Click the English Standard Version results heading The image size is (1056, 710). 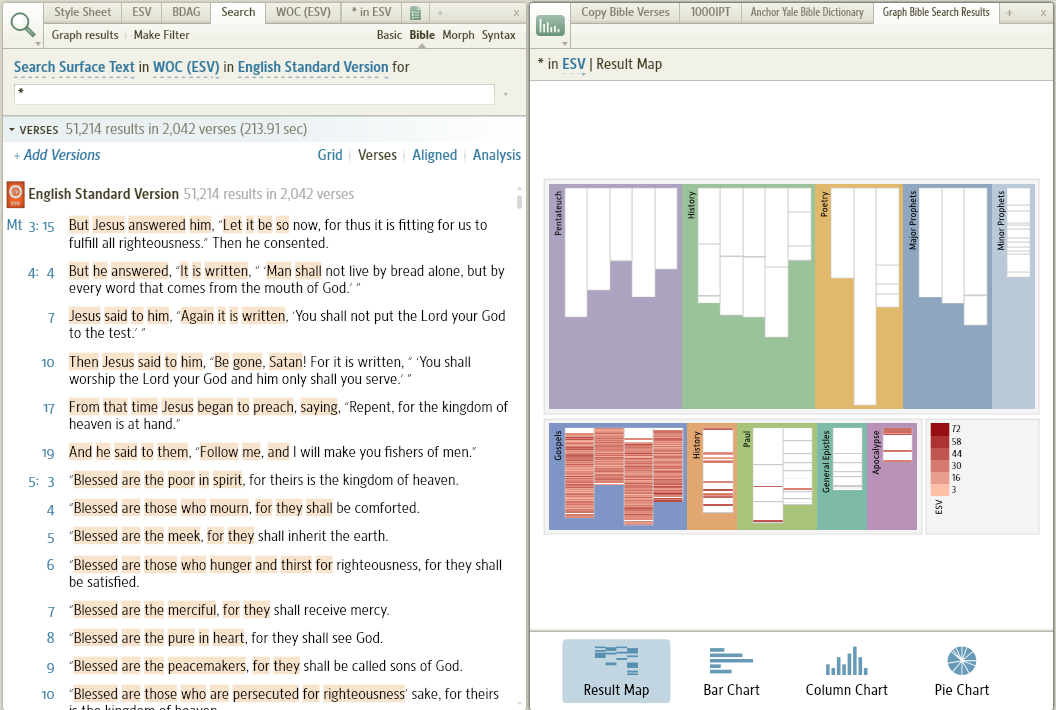tap(103, 194)
